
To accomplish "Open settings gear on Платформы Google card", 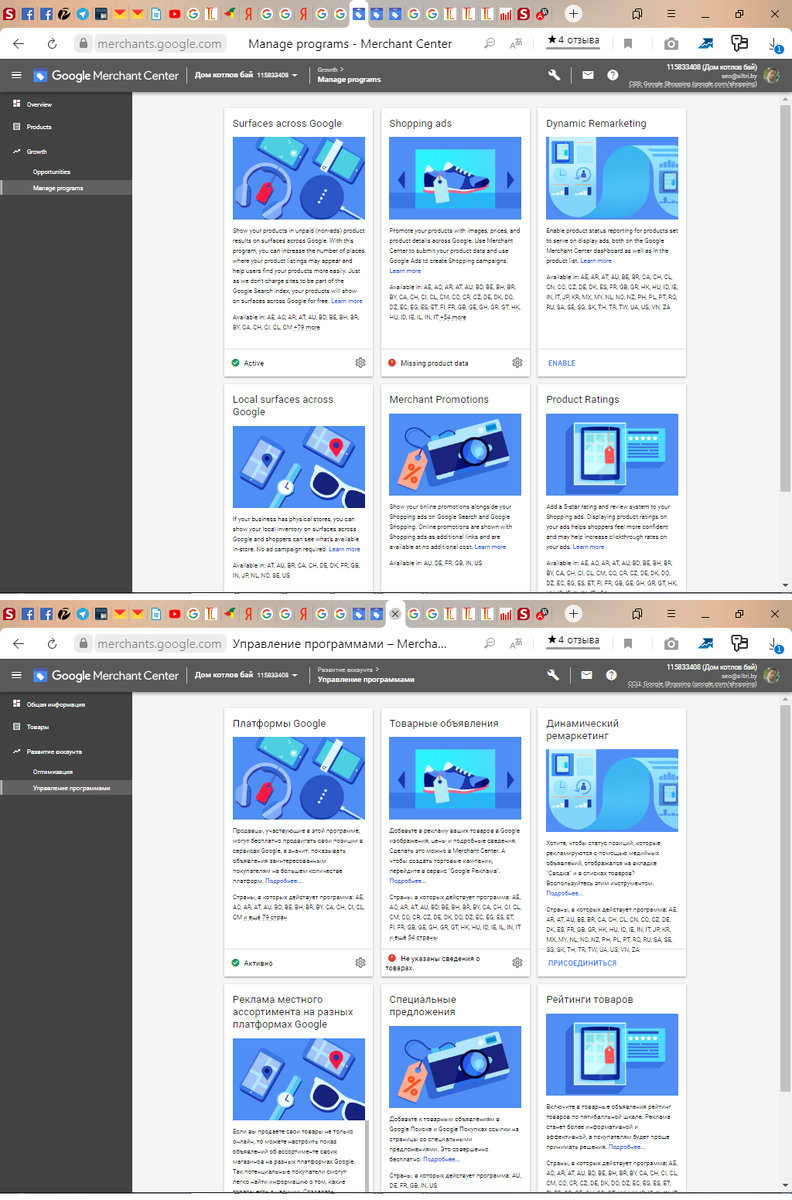I will tap(360, 963).
